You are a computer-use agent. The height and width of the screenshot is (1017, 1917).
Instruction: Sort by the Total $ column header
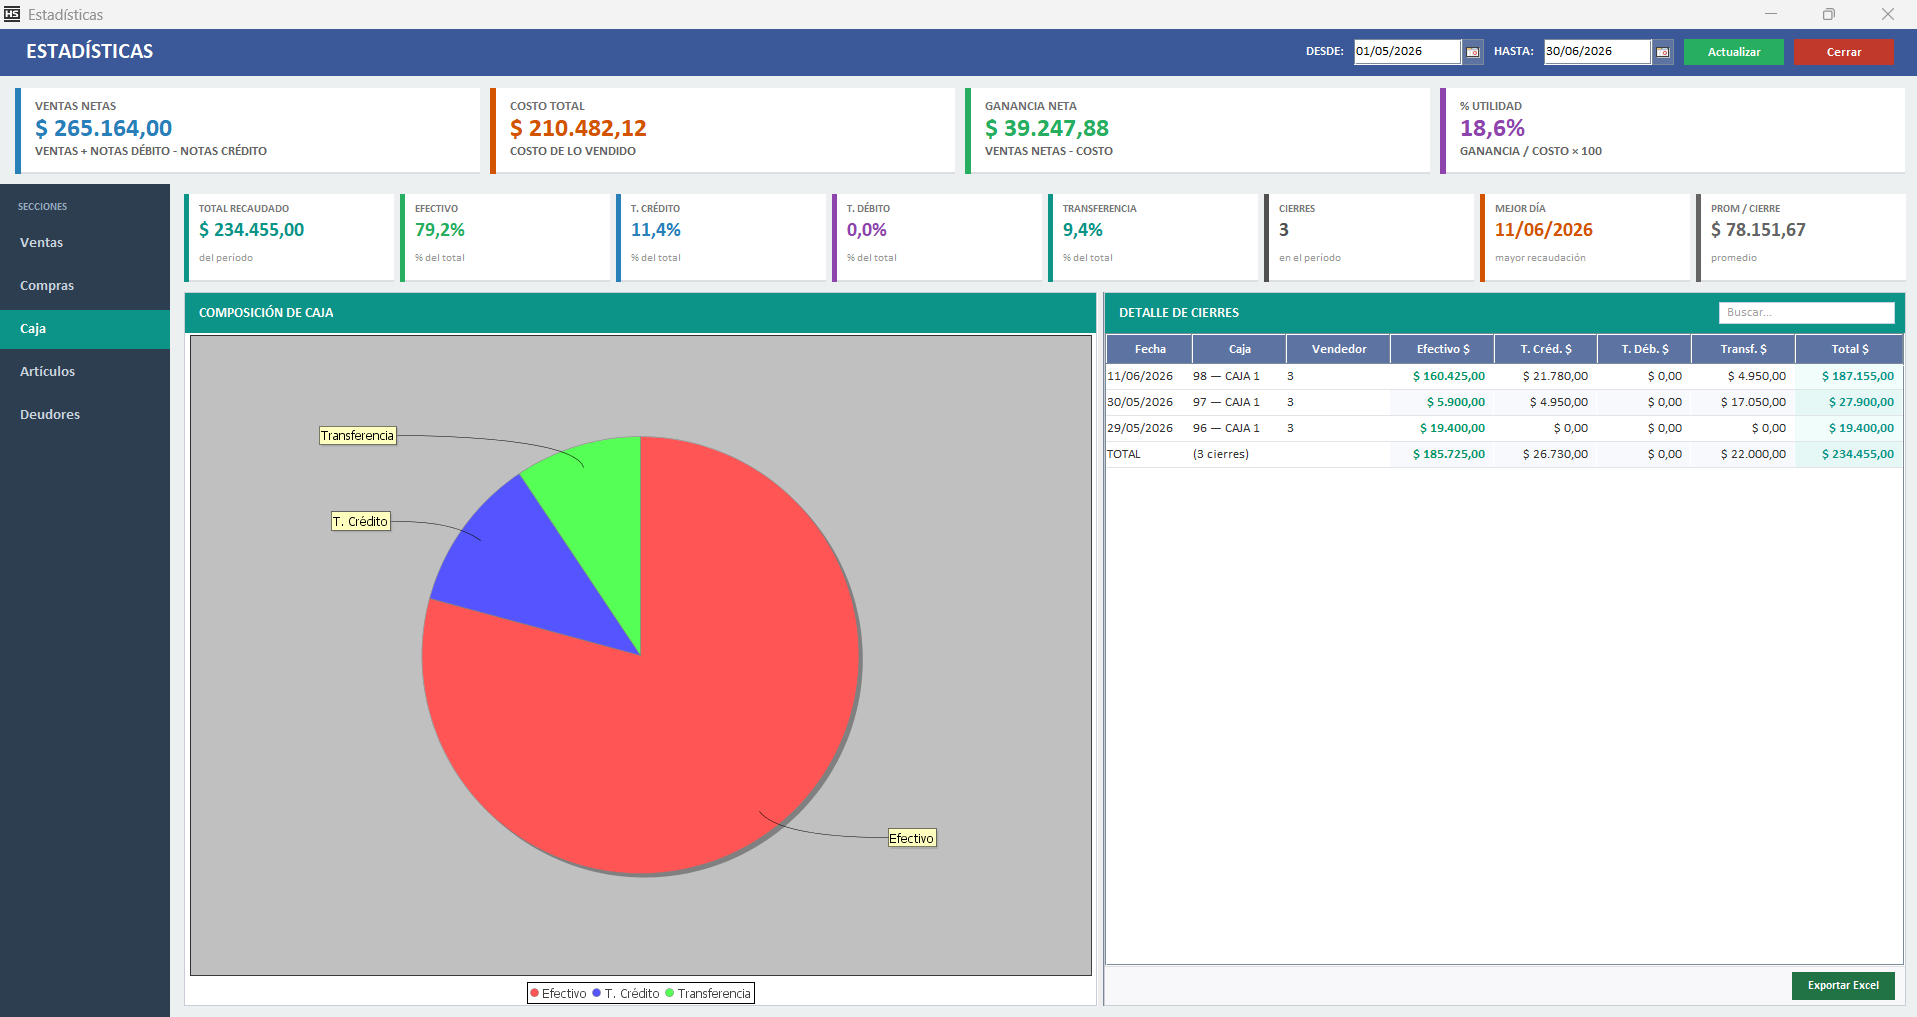pos(1849,349)
